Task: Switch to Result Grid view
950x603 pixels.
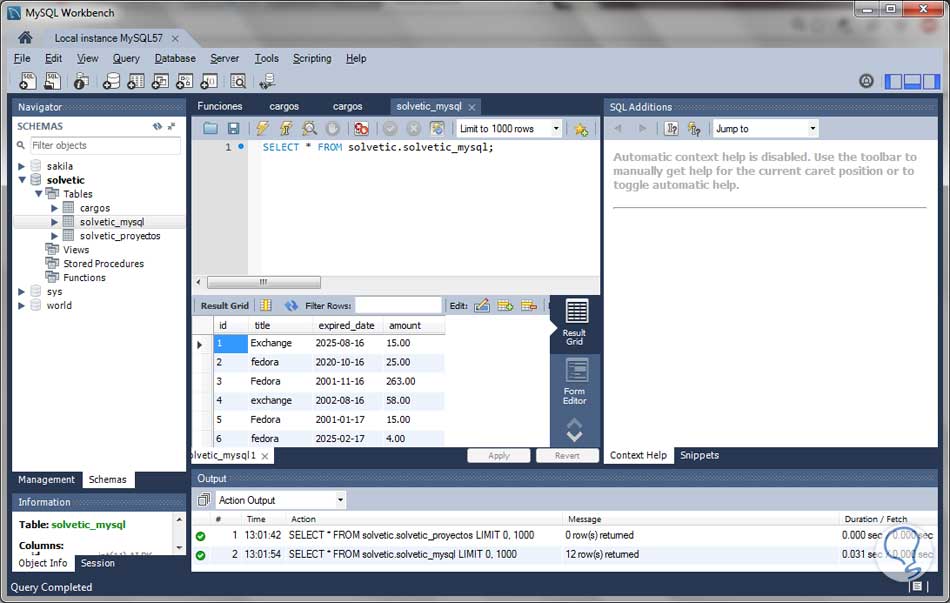Action: pyautogui.click(x=575, y=322)
